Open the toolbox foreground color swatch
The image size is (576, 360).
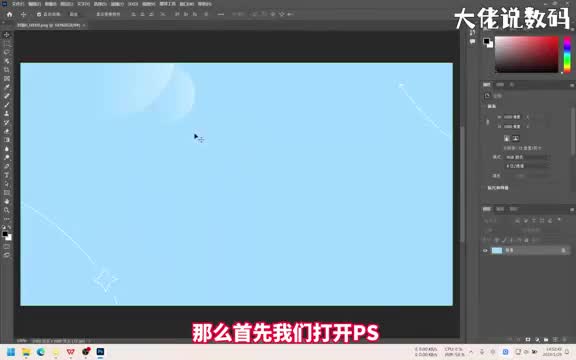pos(5,234)
